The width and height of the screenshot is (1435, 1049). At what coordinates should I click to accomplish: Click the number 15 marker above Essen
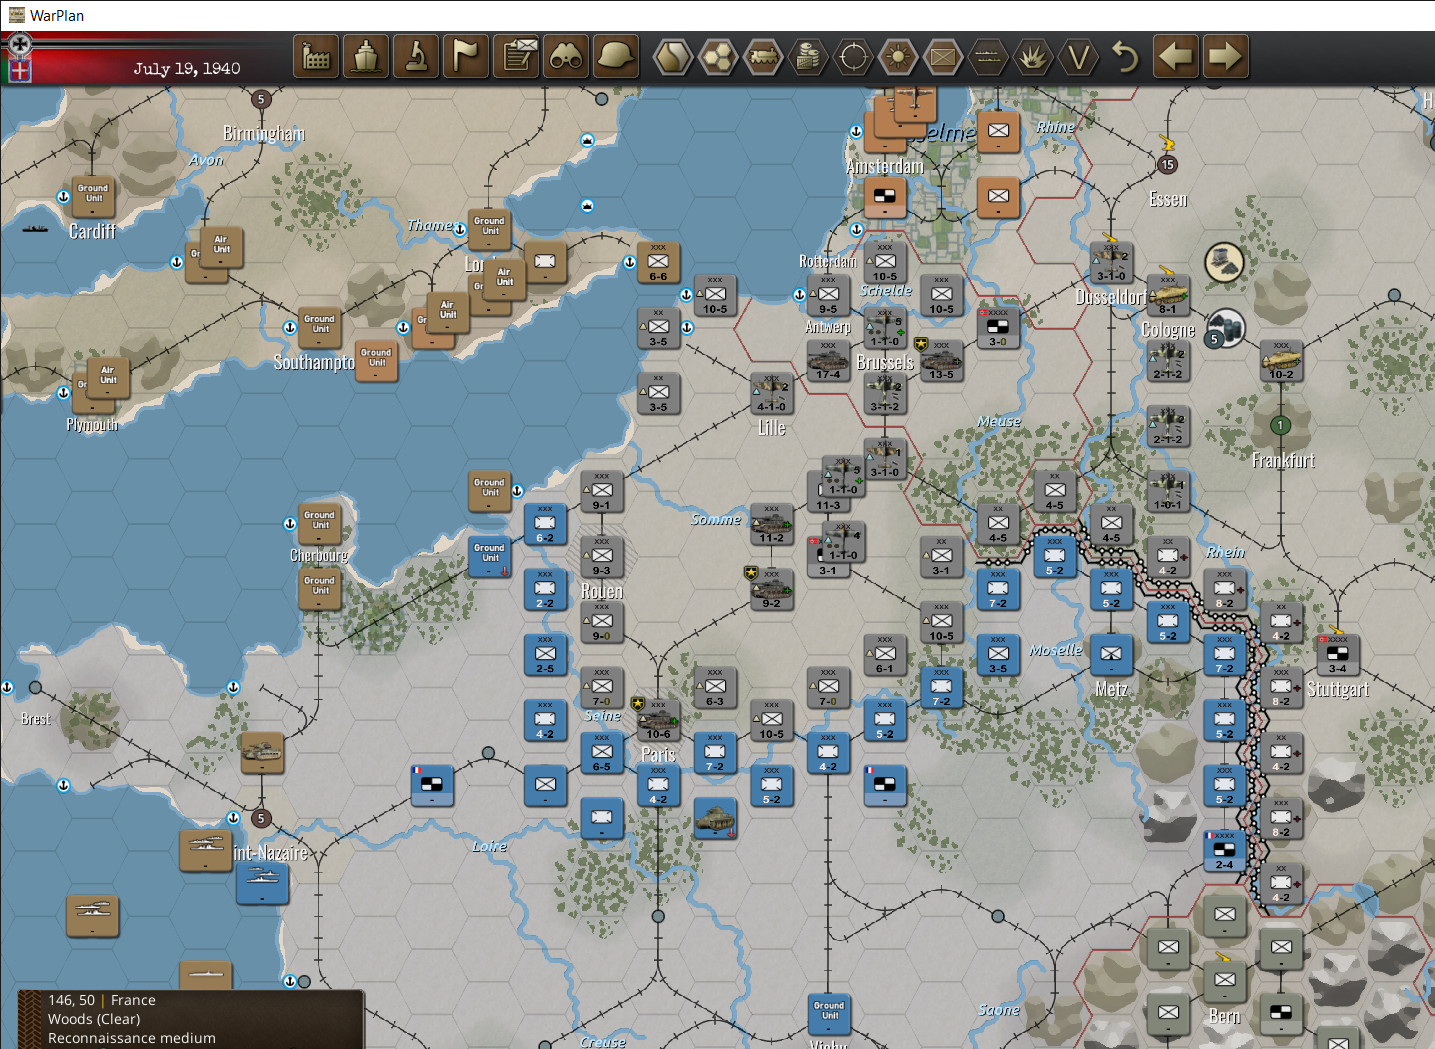[x=1167, y=164]
